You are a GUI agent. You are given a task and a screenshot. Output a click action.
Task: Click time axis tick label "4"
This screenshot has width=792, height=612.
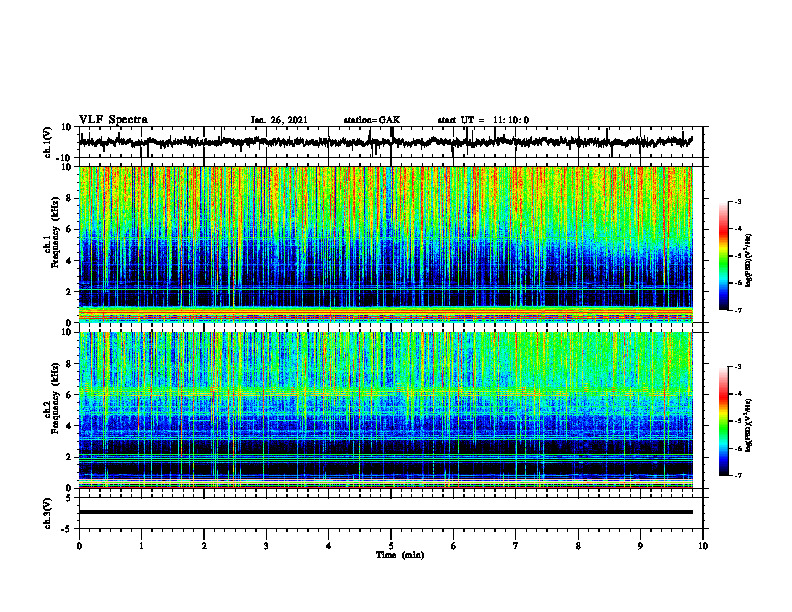[329, 546]
